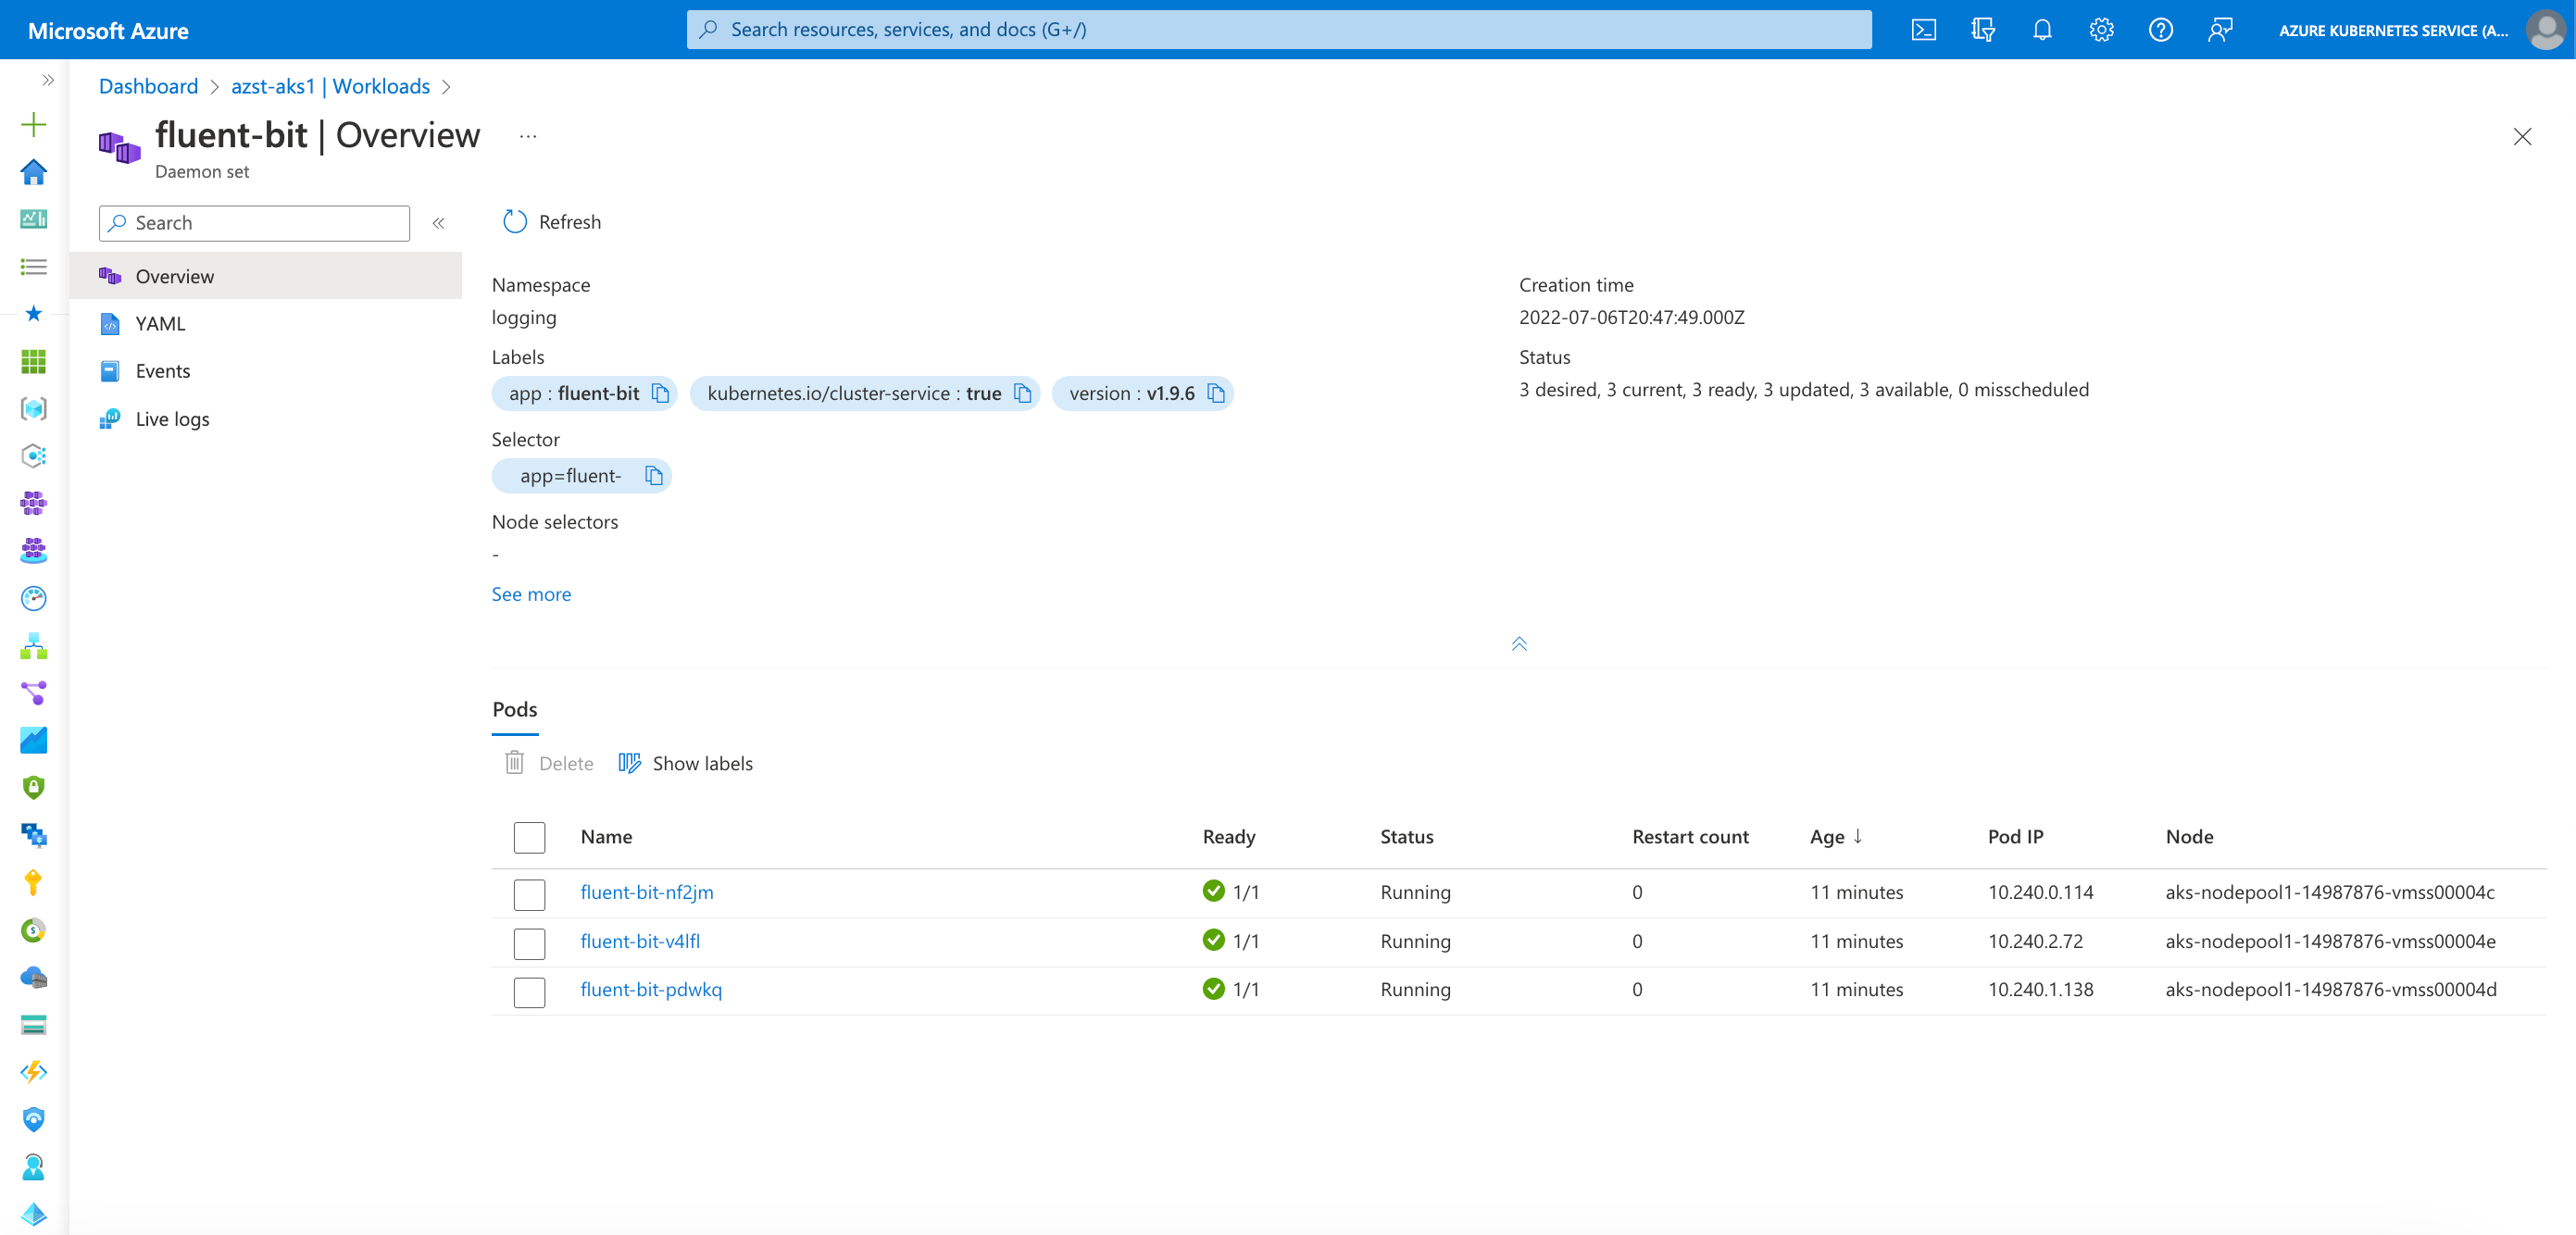
Task: Click the Refresh icon above Namespace
Action: (514, 221)
